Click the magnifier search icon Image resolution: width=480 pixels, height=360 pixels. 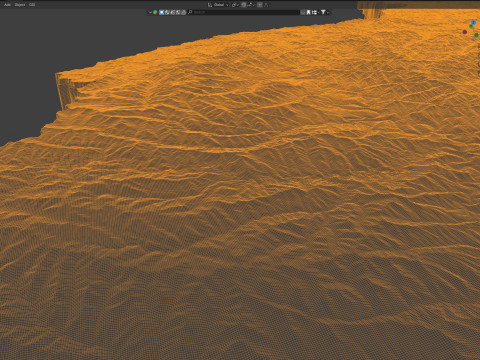point(190,12)
